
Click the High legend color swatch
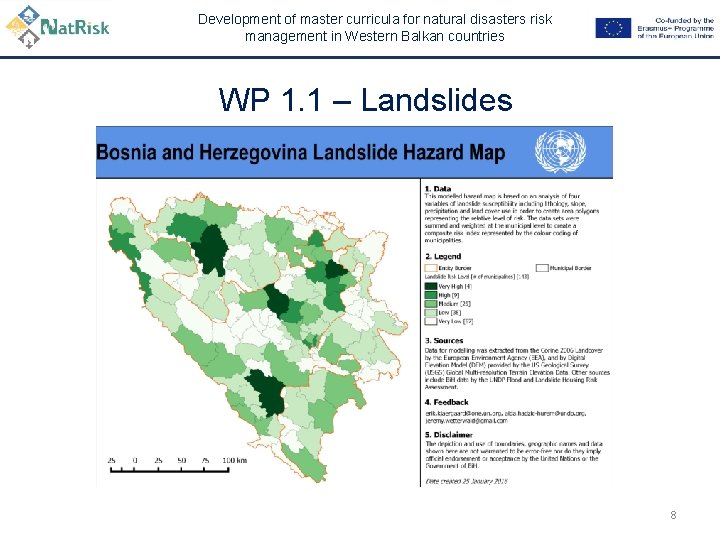[431, 295]
